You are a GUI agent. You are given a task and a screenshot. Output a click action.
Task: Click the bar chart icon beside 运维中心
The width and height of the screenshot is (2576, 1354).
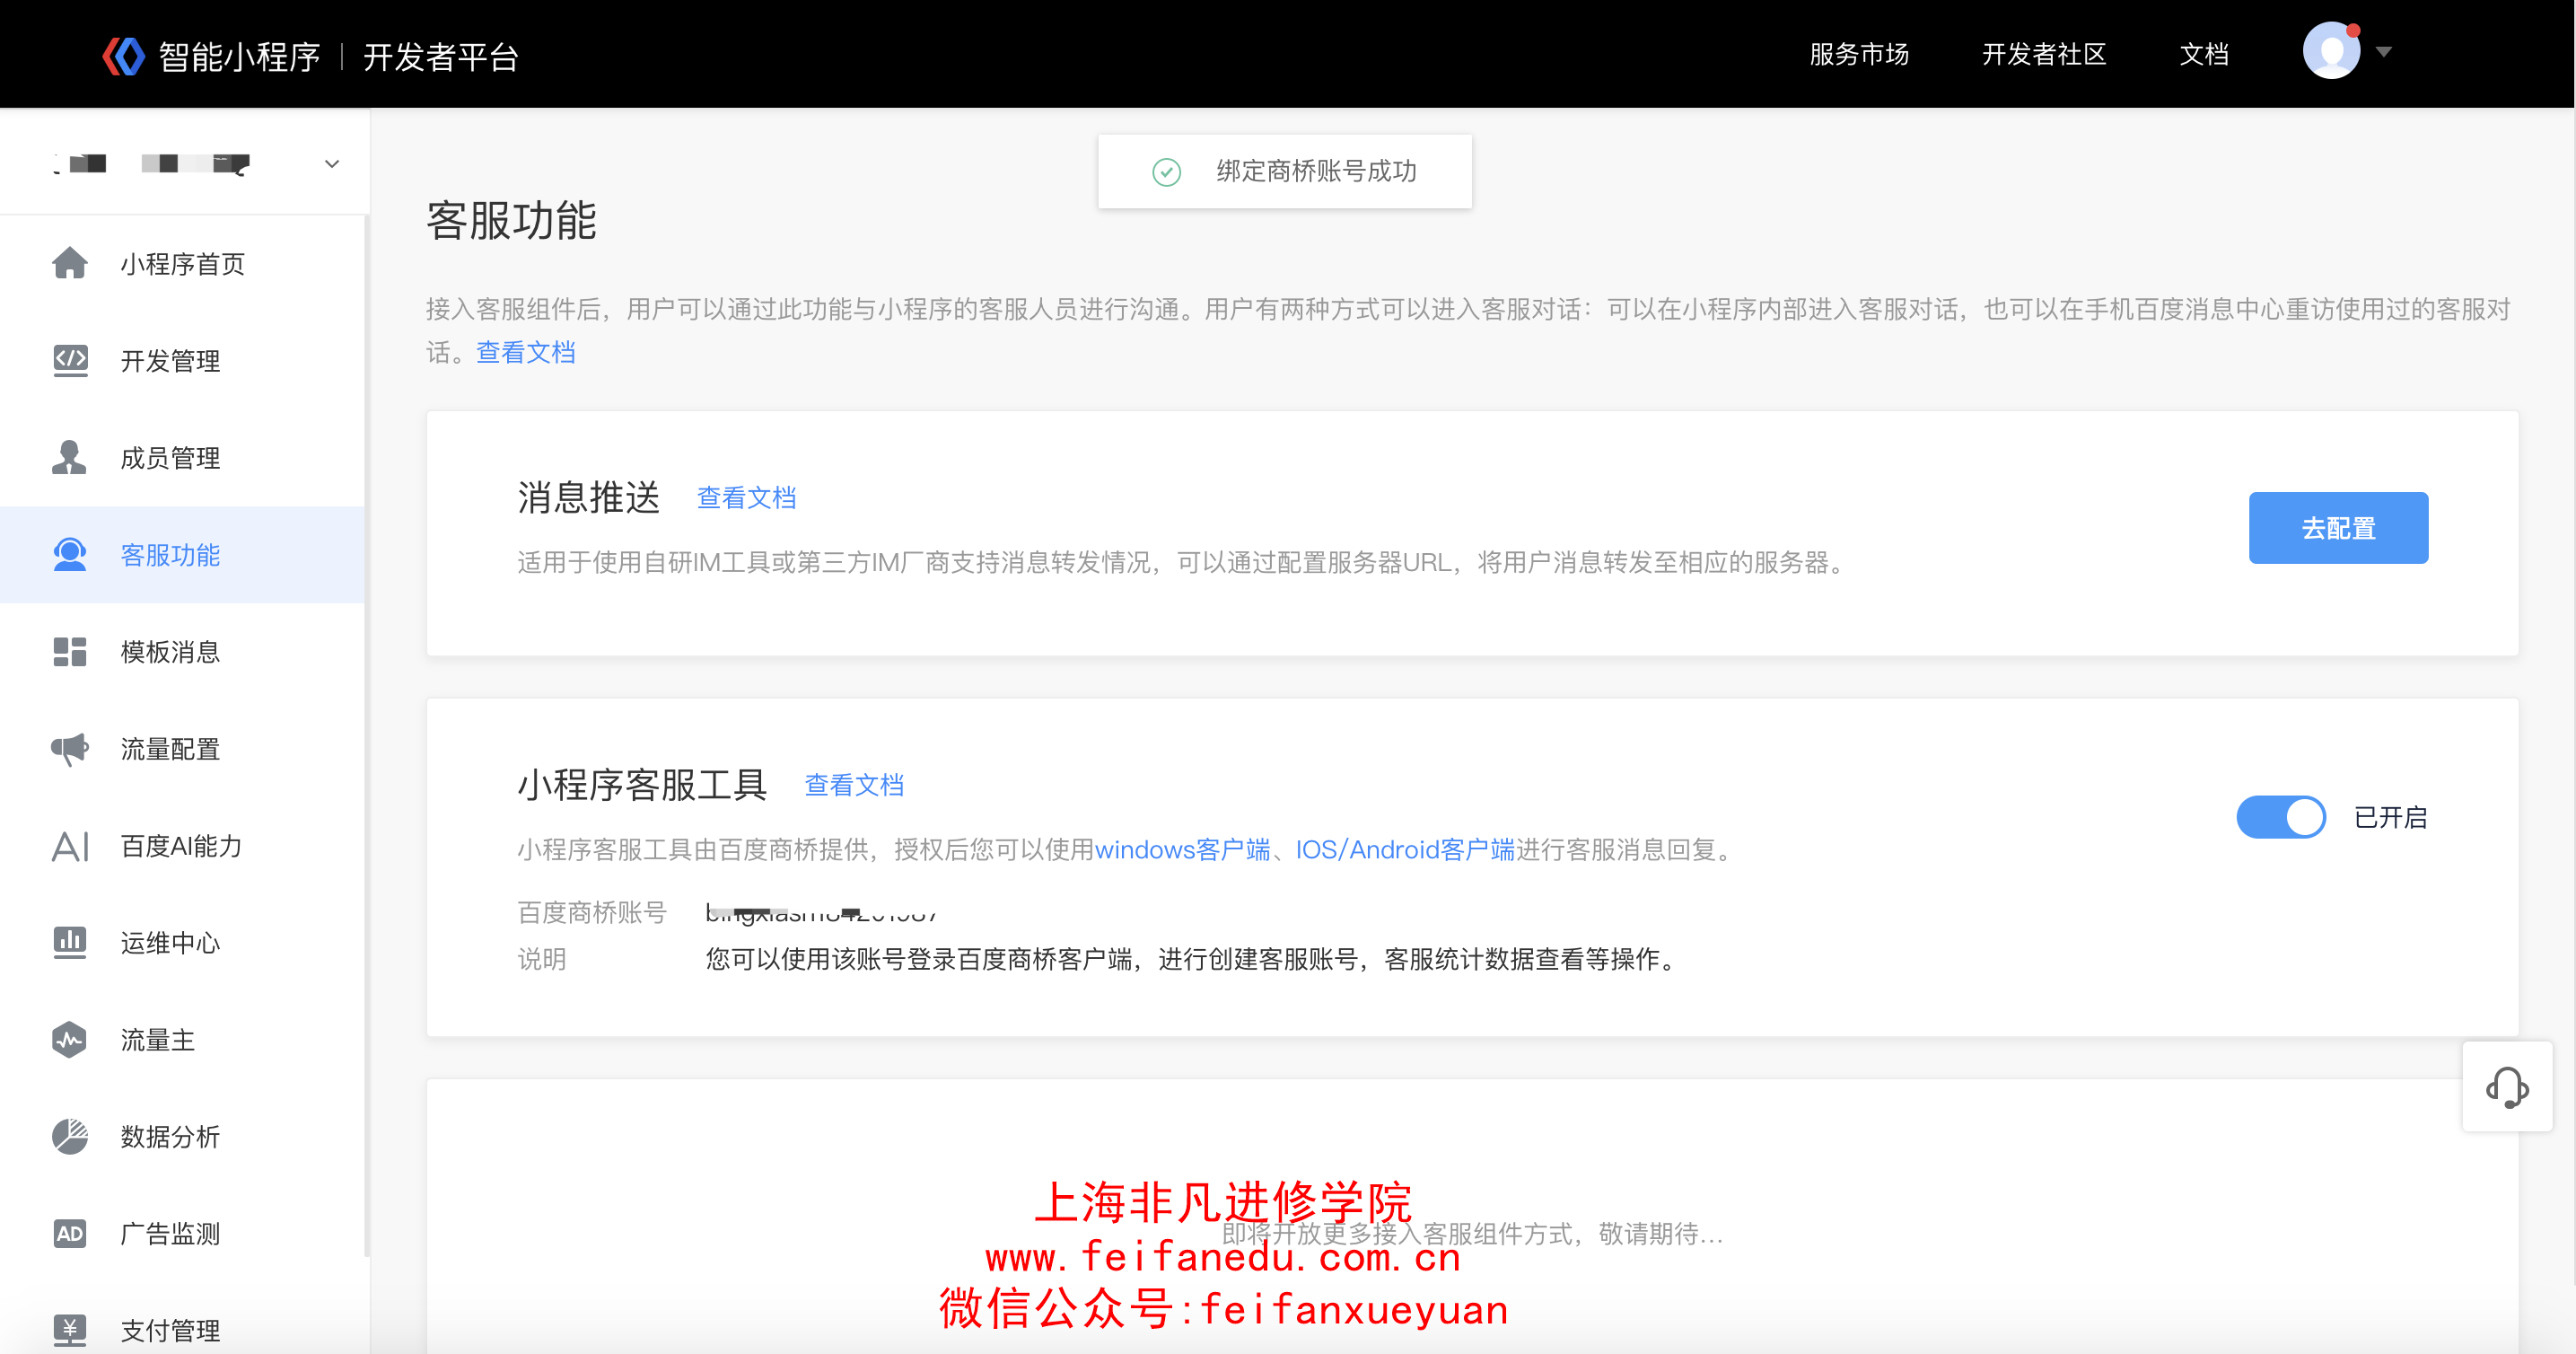tap(70, 943)
